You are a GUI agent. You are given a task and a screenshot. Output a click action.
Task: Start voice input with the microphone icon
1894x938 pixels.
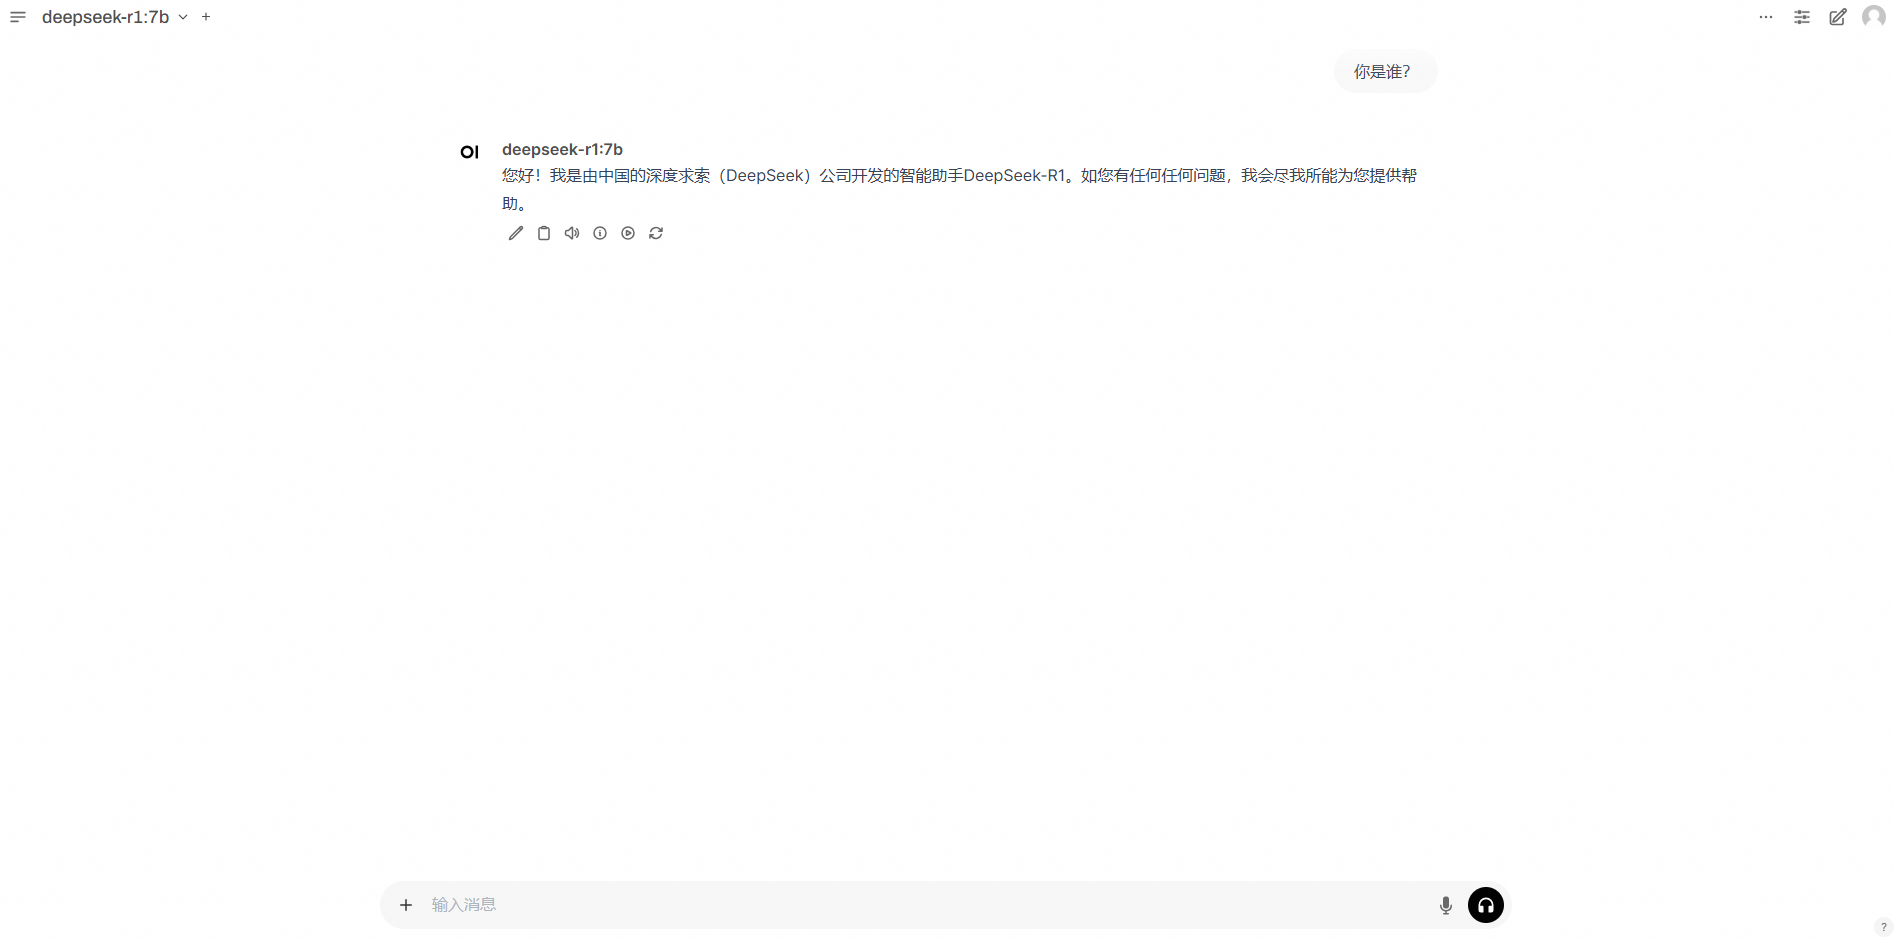point(1446,905)
